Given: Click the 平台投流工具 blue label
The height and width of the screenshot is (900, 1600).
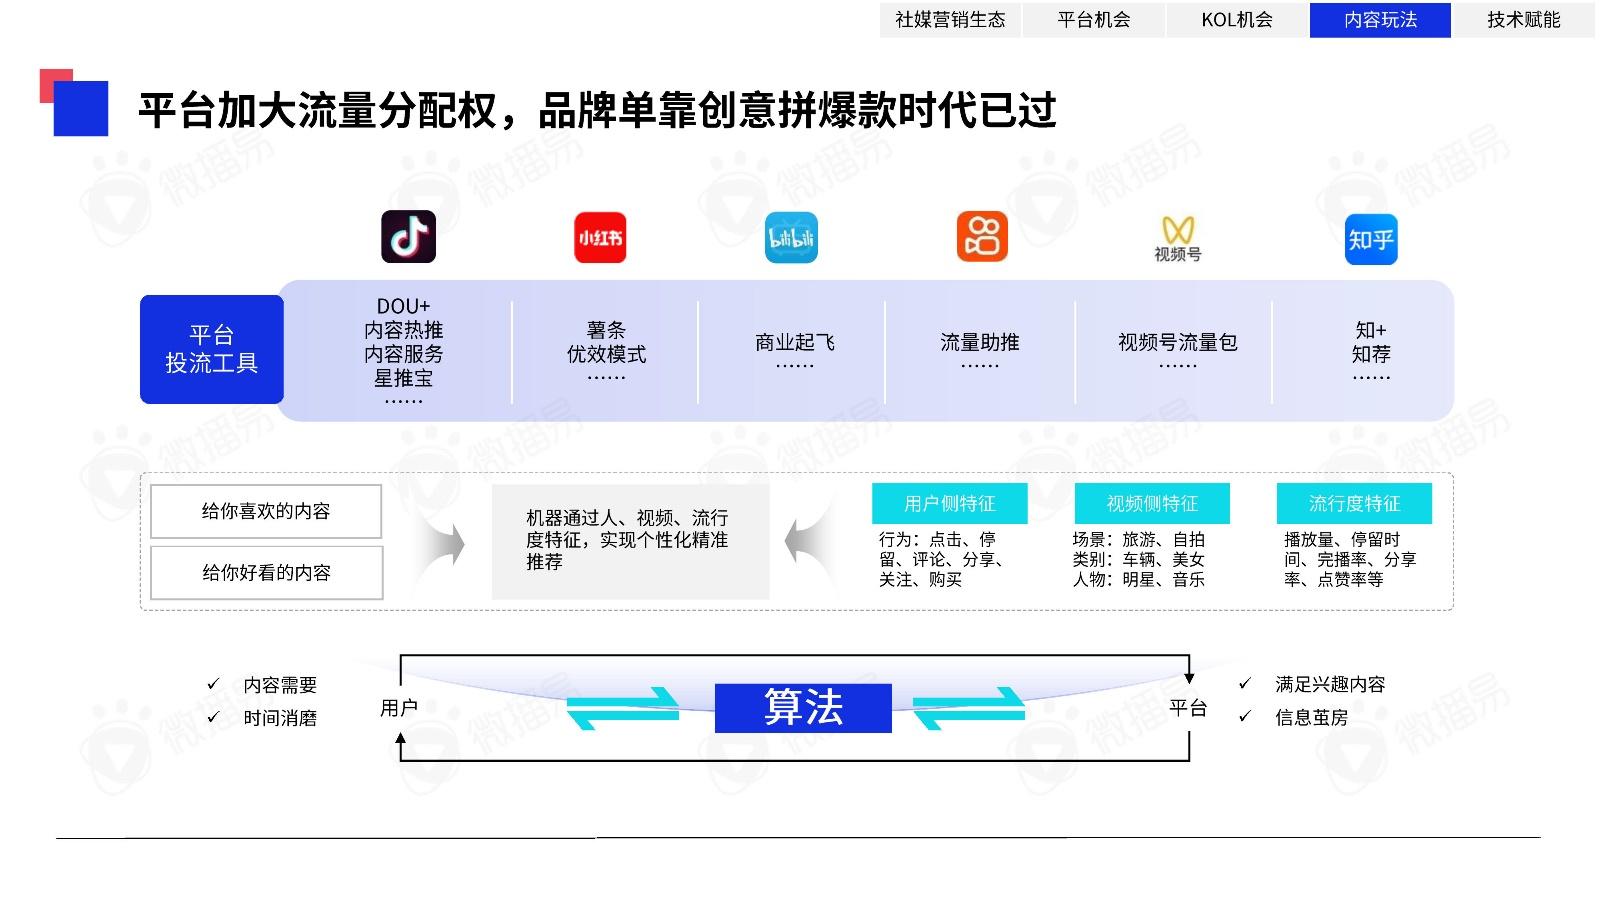Looking at the screenshot, I should coord(211,347).
